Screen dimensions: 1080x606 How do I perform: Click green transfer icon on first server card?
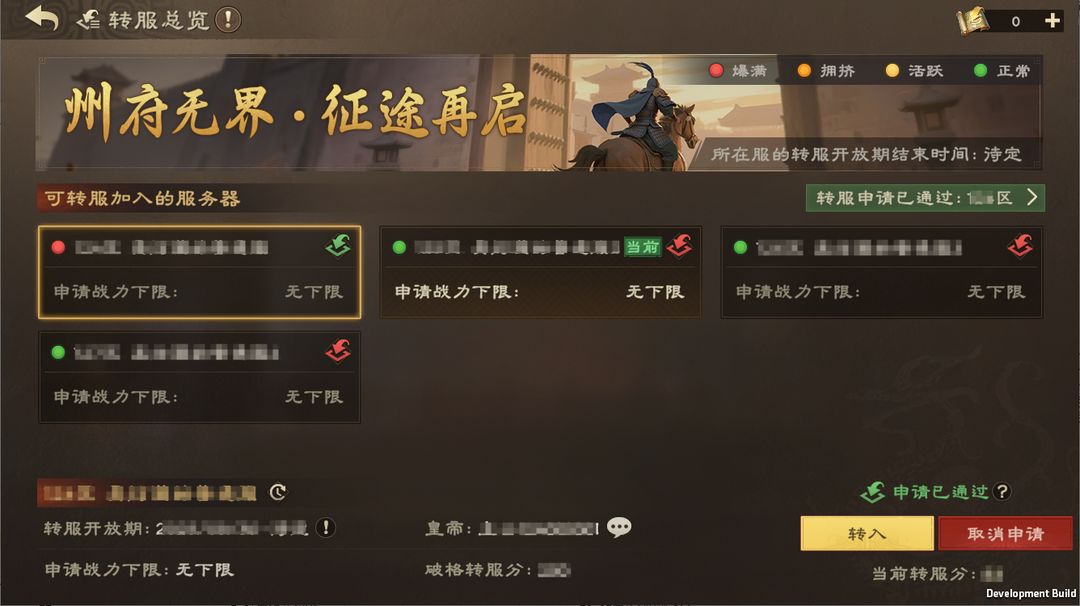pyautogui.click(x=338, y=245)
